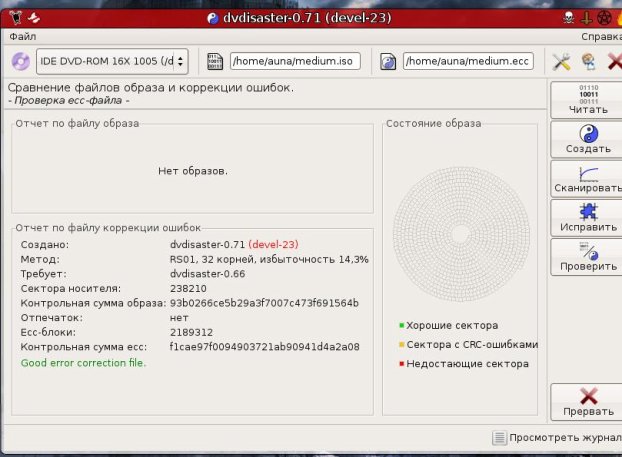Expand the IDE DVD-ROM drive dropdown
622x457 pixels.
(112, 61)
